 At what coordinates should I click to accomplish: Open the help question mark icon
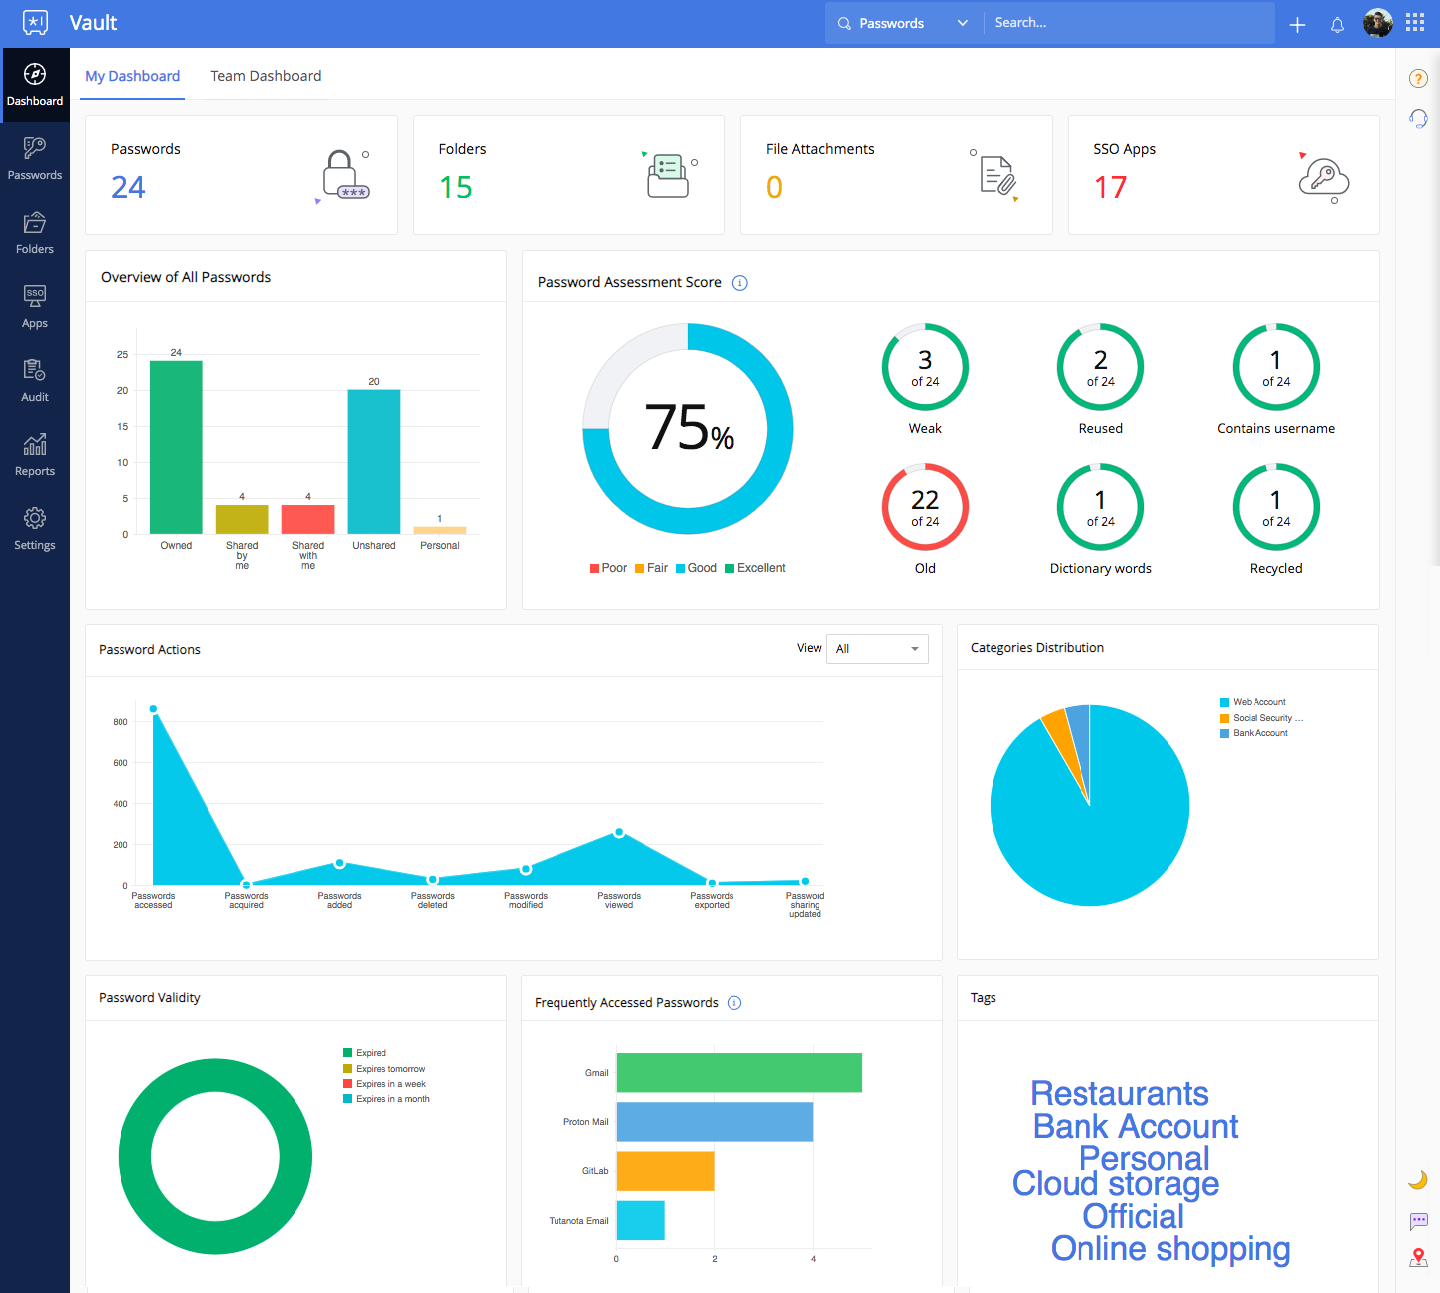click(x=1418, y=78)
